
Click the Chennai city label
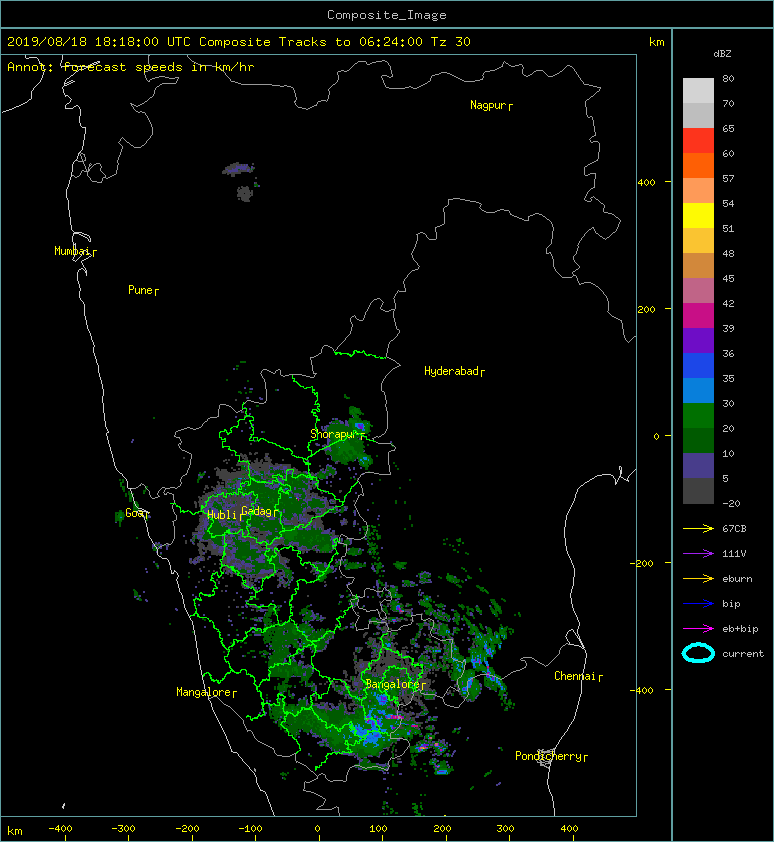[575, 676]
